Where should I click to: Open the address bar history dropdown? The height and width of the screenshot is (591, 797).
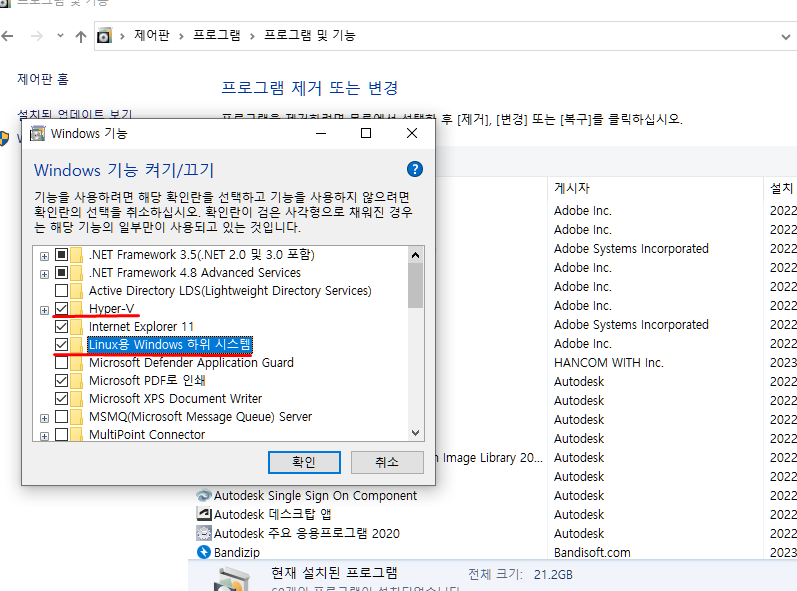click(x=786, y=37)
